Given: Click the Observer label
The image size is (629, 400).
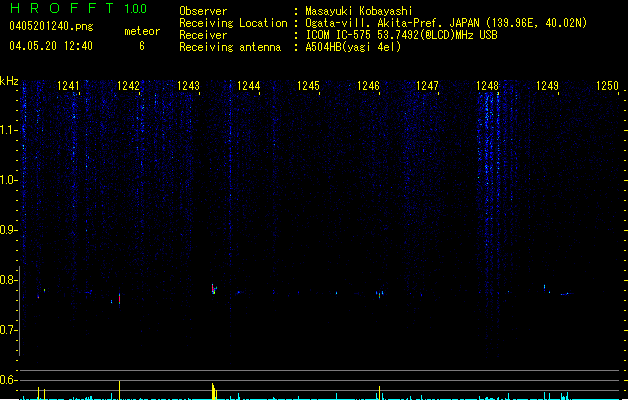Looking at the screenshot, I should [x=203, y=11].
